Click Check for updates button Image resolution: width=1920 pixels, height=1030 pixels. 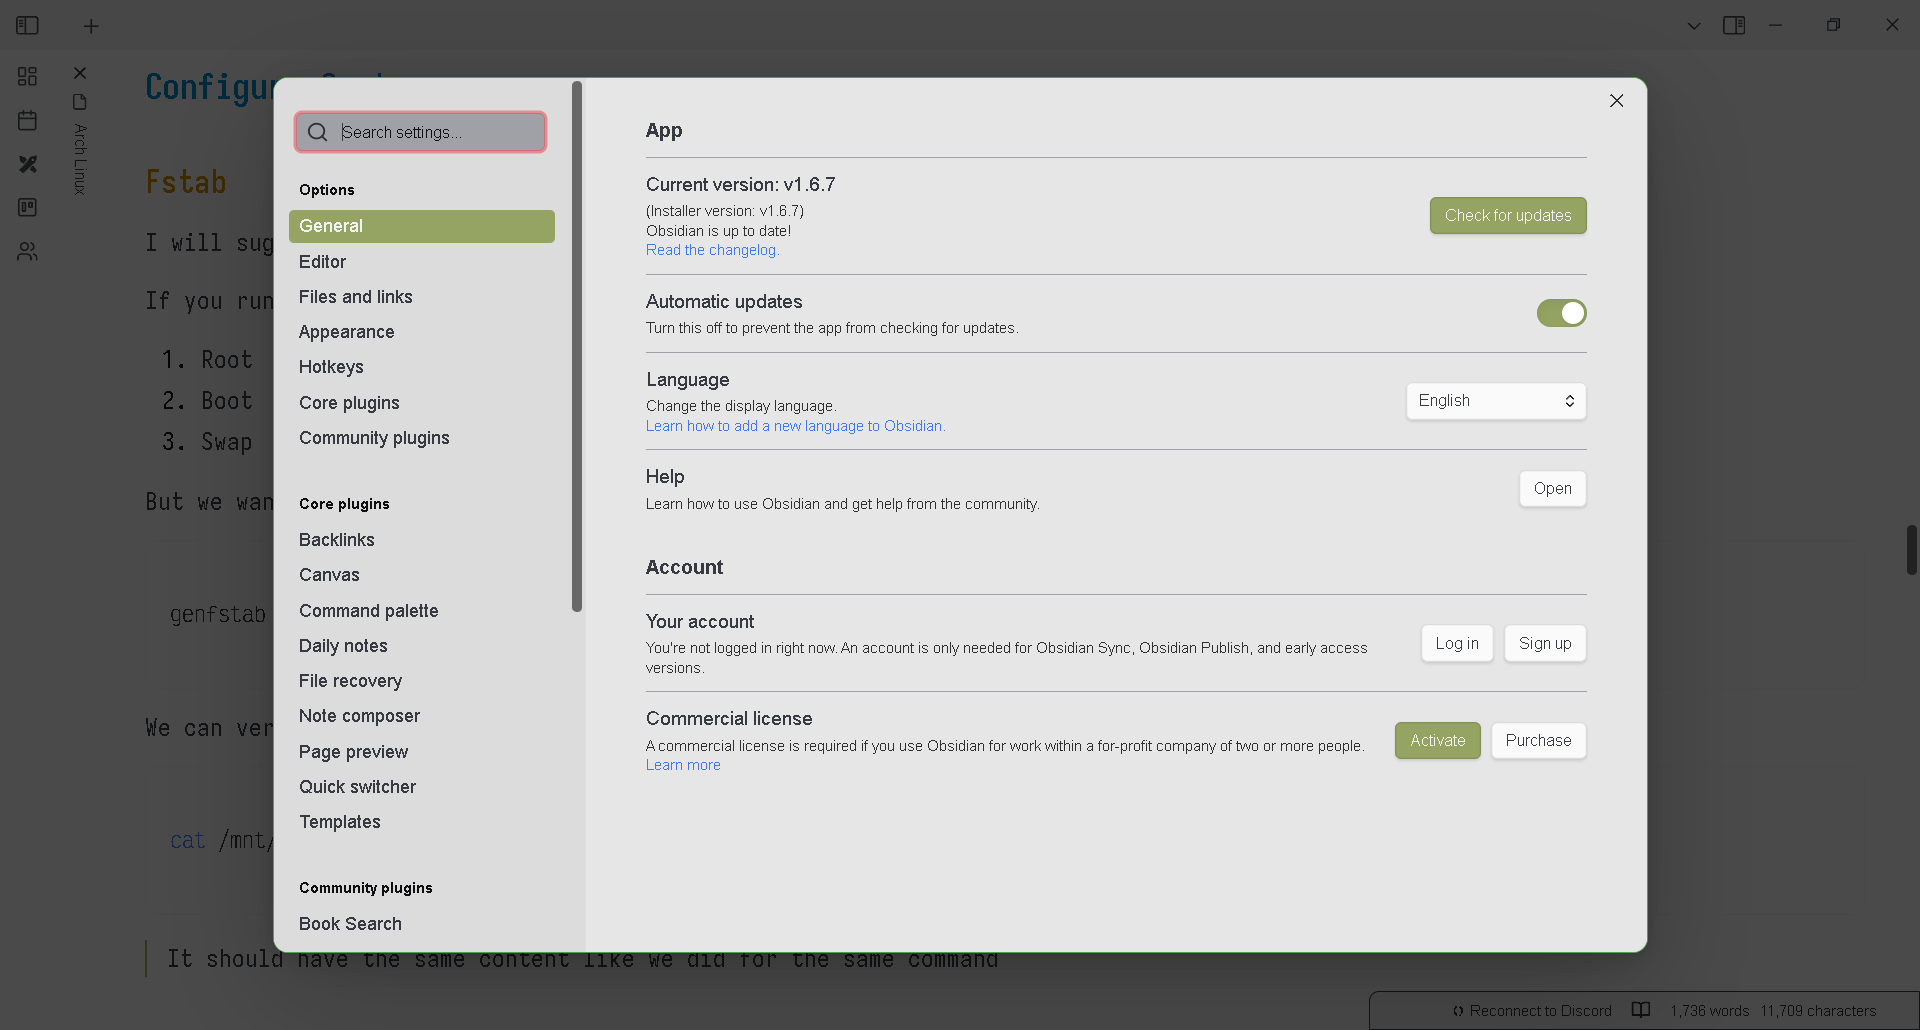(1508, 216)
